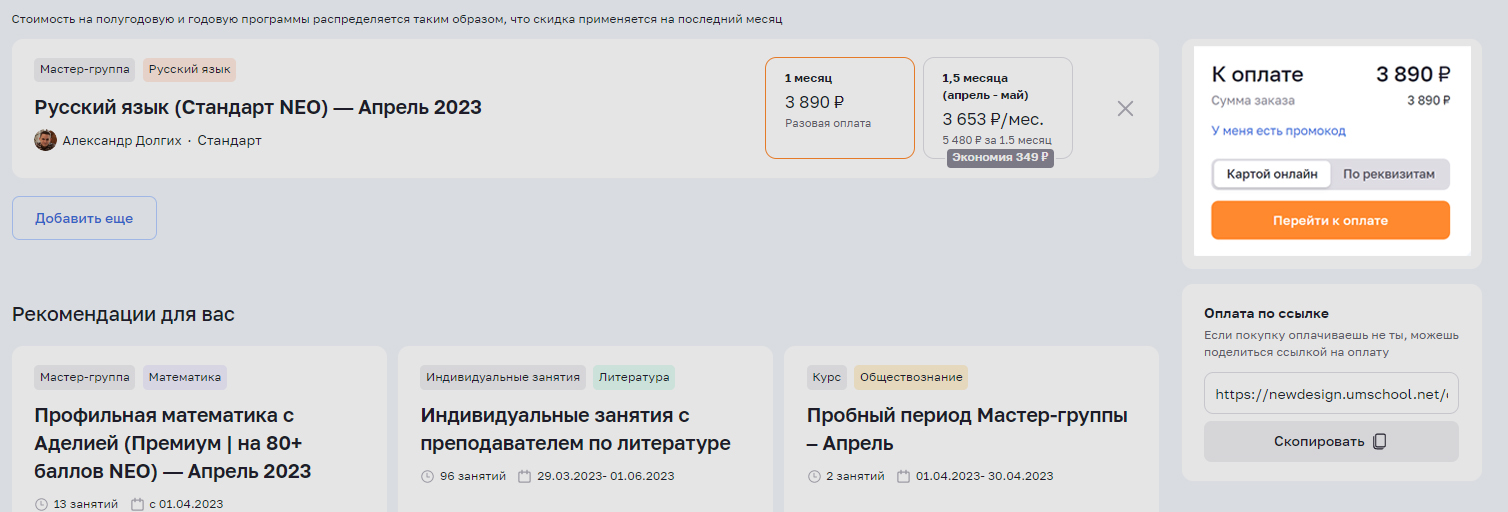
Task: Switch to По реквизитам payment tab
Action: (1388, 174)
